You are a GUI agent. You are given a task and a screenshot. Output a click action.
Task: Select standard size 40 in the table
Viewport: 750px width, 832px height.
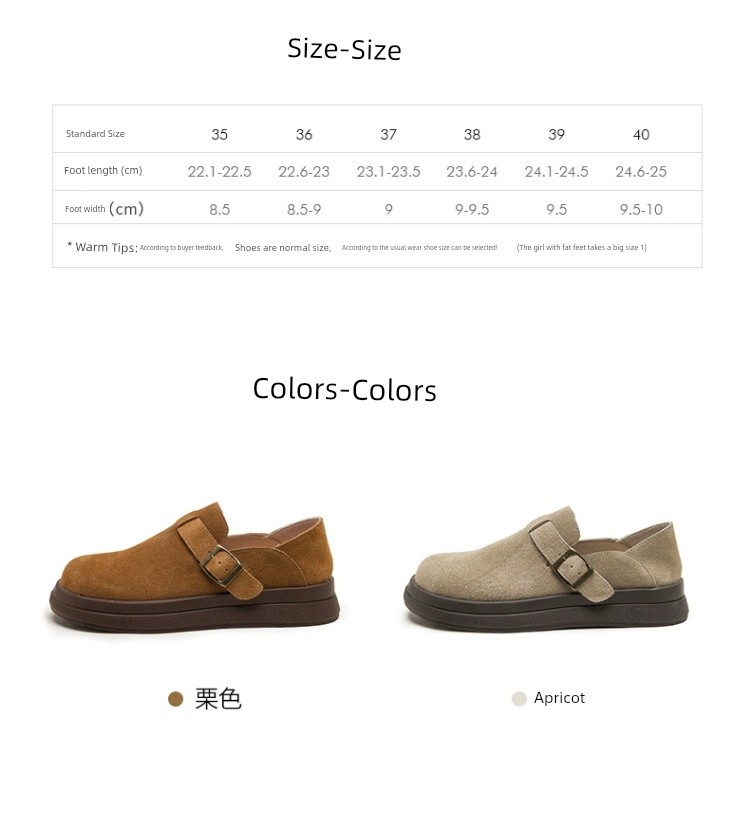641,134
